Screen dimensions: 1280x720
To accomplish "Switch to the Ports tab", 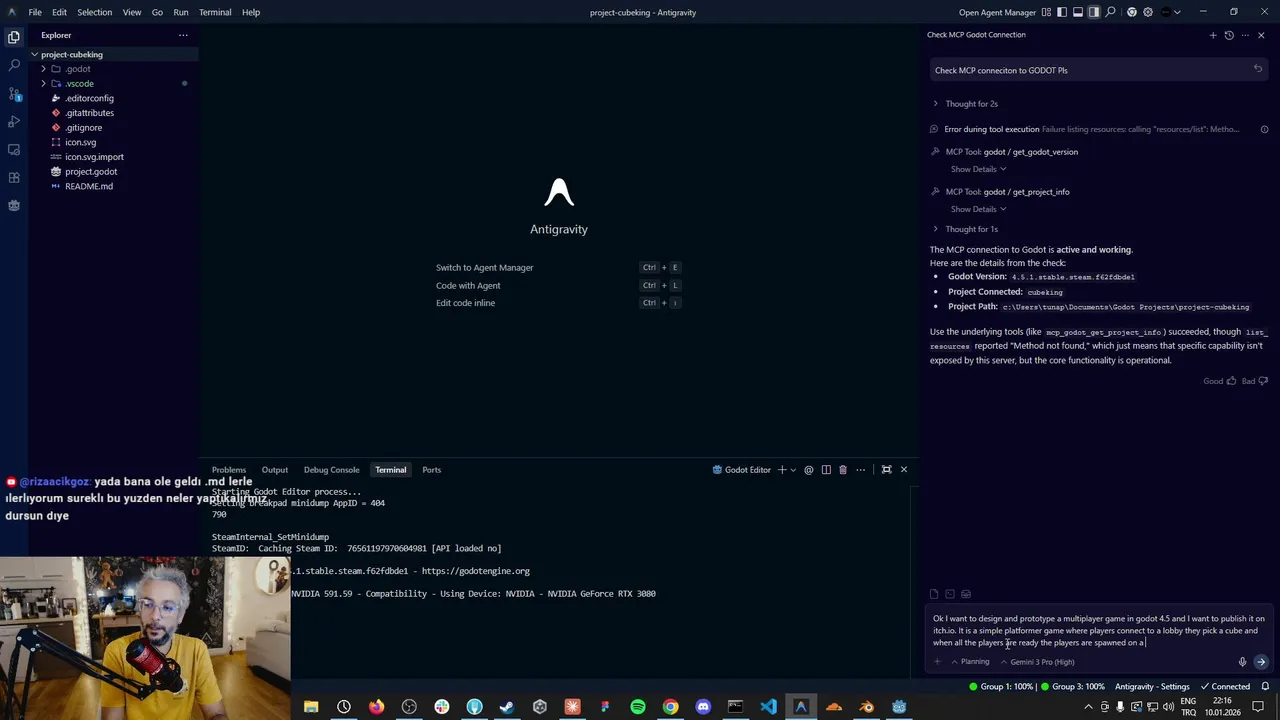I will pyautogui.click(x=431, y=470).
